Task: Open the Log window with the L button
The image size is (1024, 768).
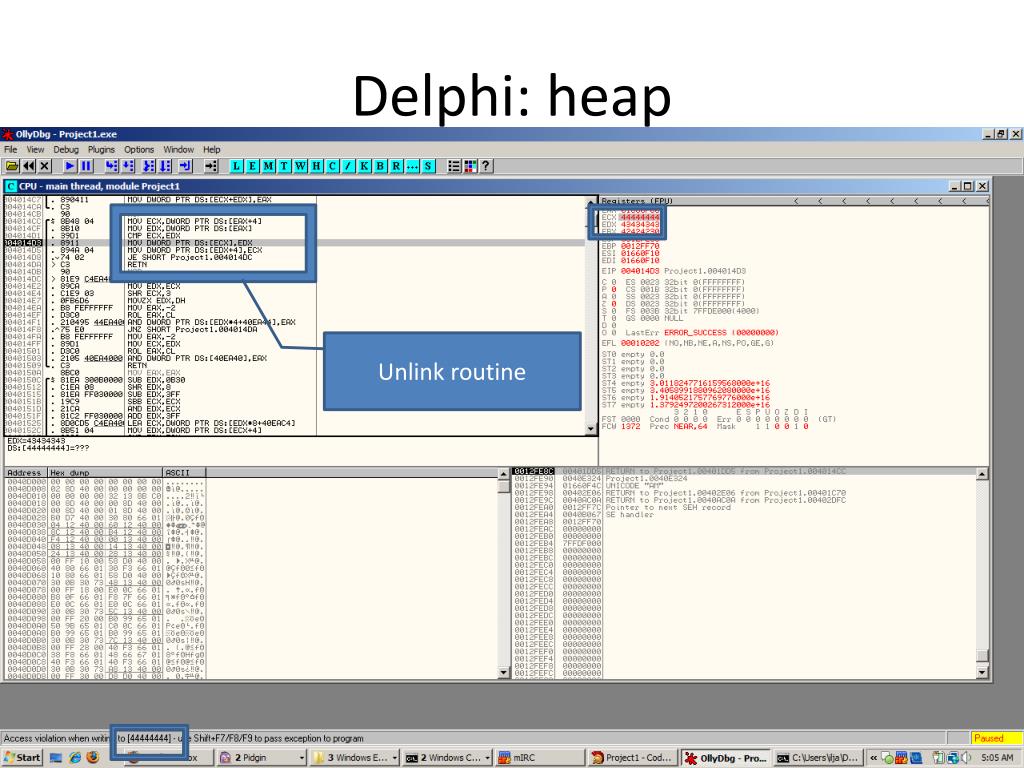Action: click(x=236, y=166)
